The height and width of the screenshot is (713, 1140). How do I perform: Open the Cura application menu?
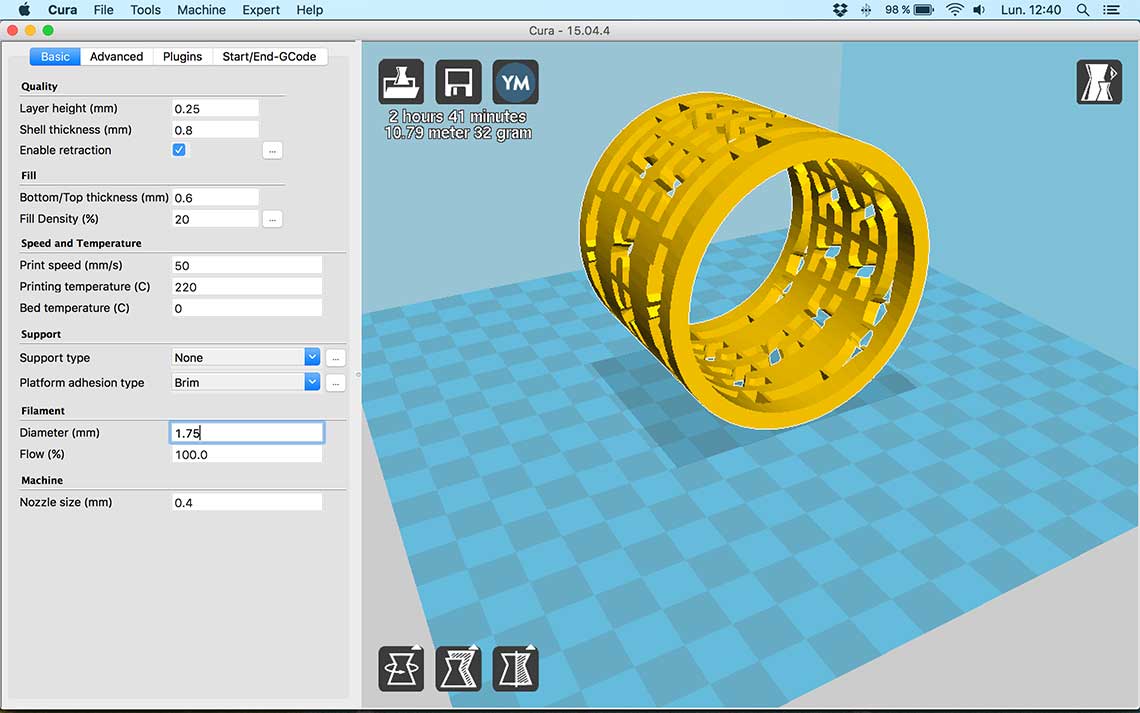(63, 9)
